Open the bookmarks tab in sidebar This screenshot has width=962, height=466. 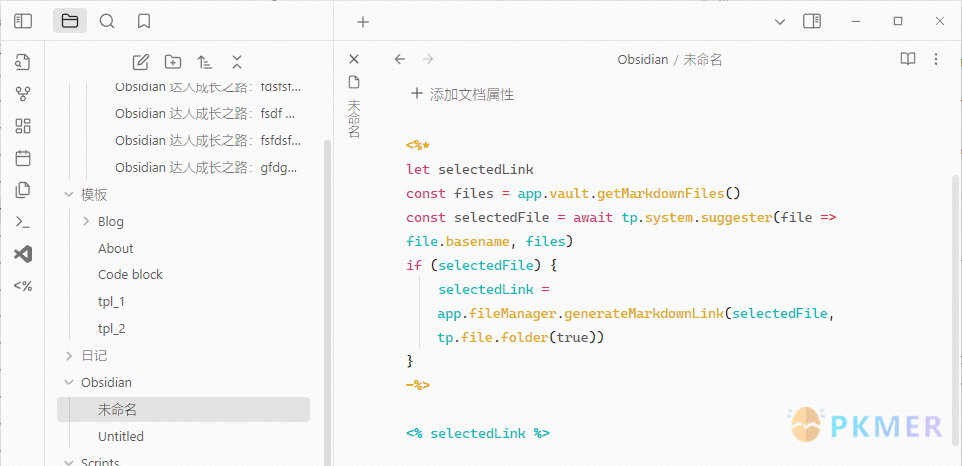[144, 21]
